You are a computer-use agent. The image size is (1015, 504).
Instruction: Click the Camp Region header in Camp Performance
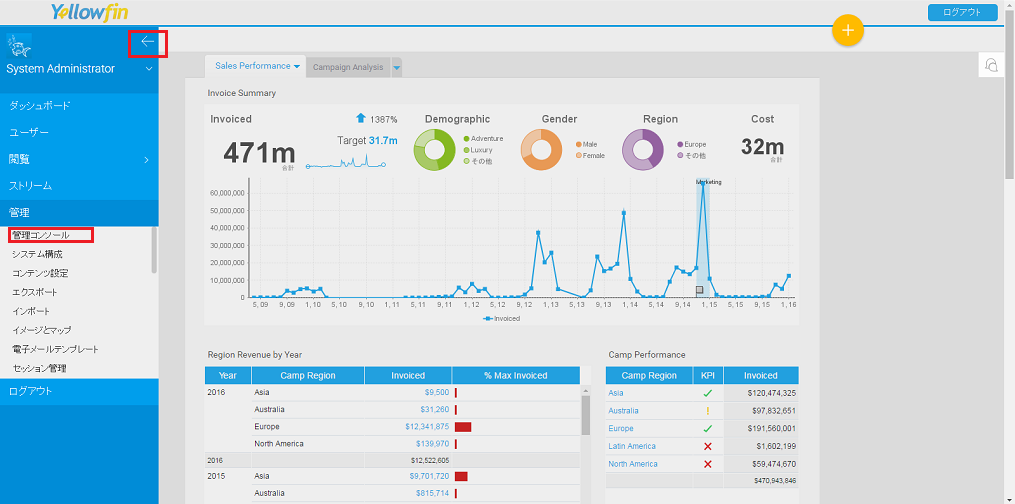pyautogui.click(x=649, y=375)
